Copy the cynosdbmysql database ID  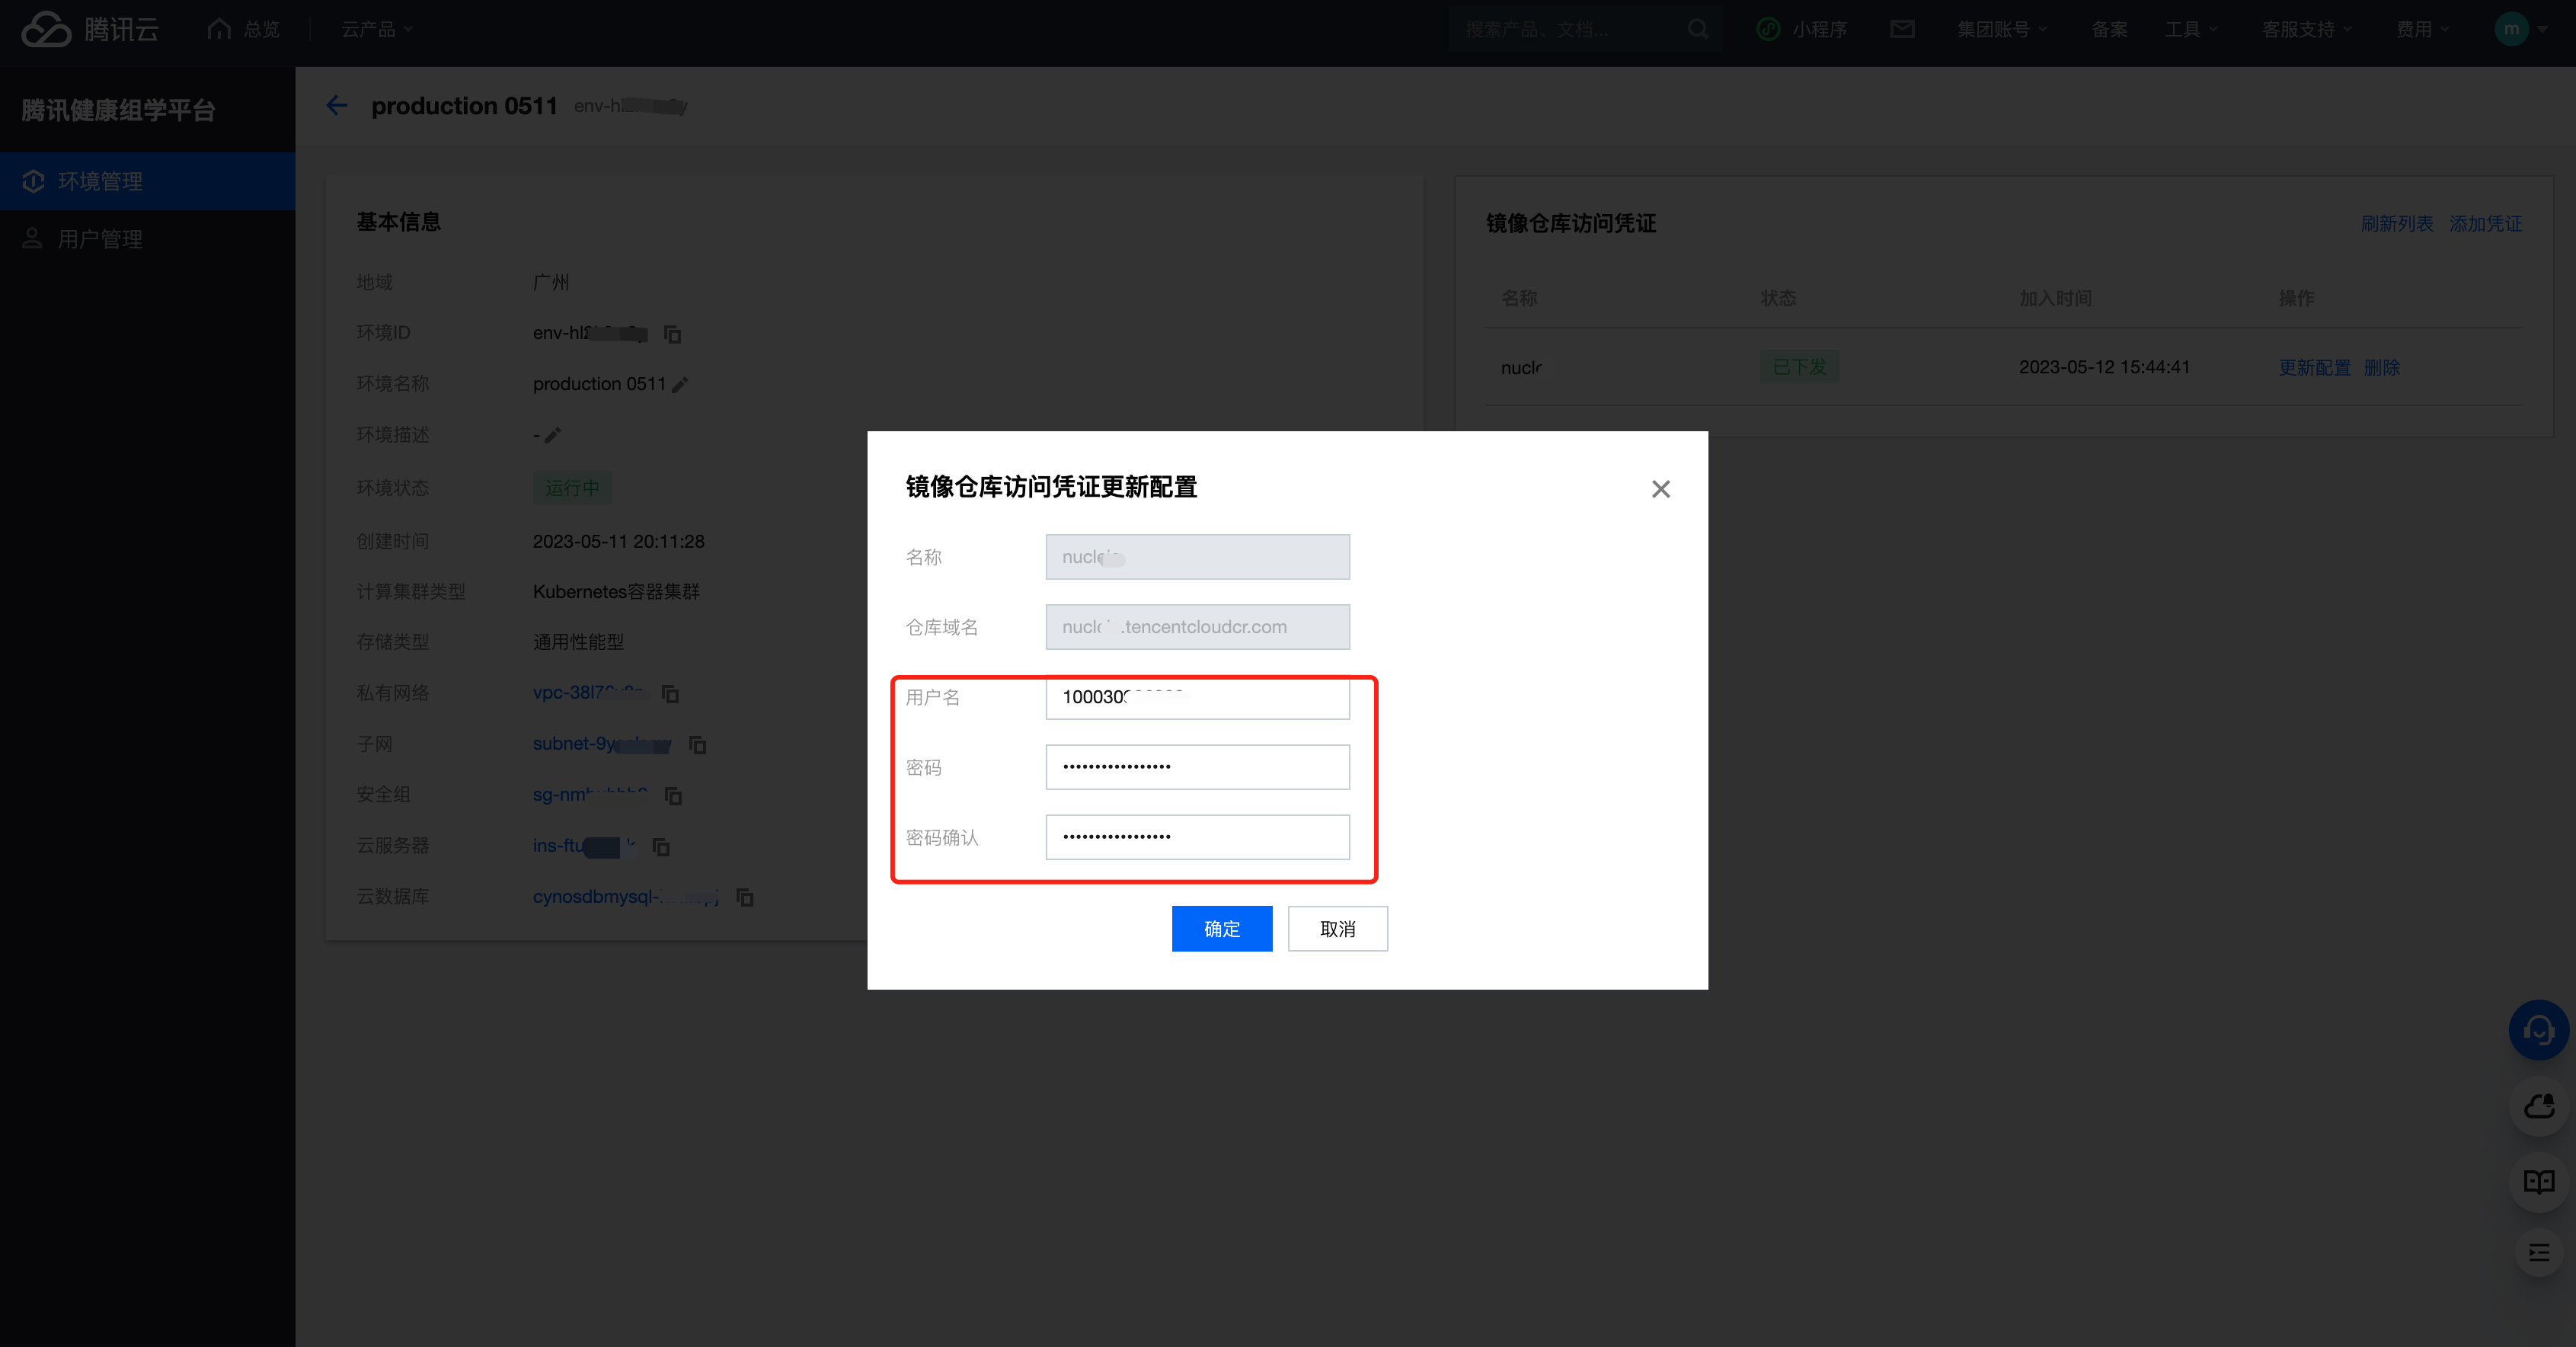click(x=745, y=897)
